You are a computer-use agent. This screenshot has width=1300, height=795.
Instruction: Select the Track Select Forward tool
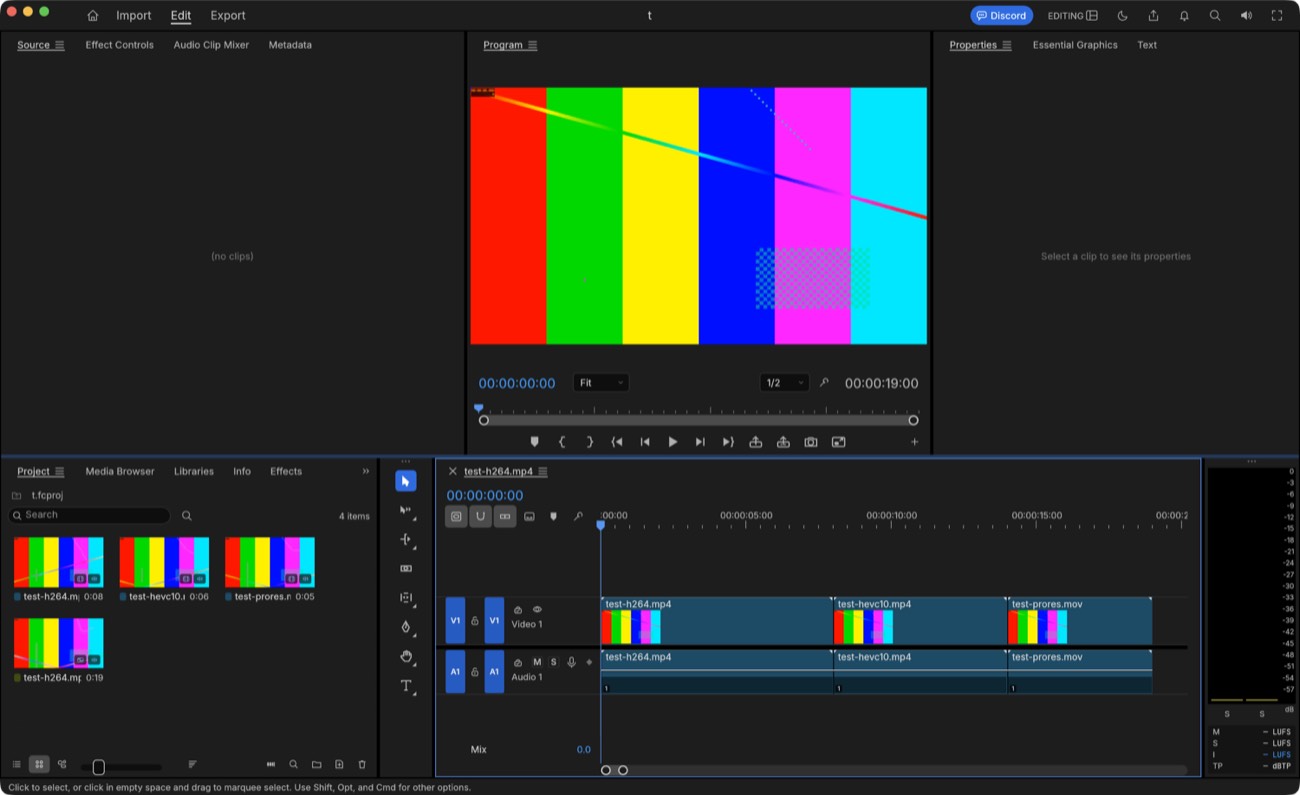pos(405,510)
